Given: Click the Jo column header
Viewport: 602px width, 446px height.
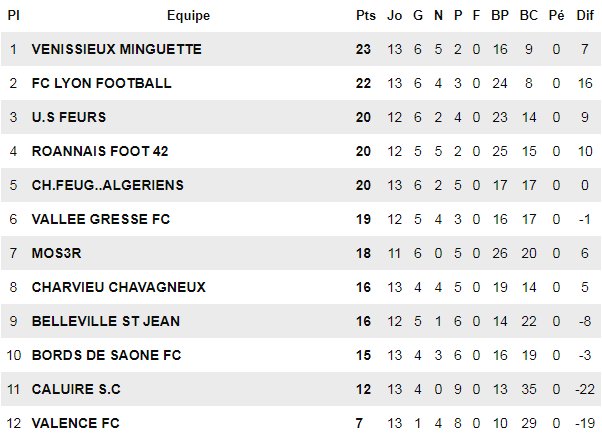Looking at the screenshot, I should pyautogui.click(x=394, y=15).
